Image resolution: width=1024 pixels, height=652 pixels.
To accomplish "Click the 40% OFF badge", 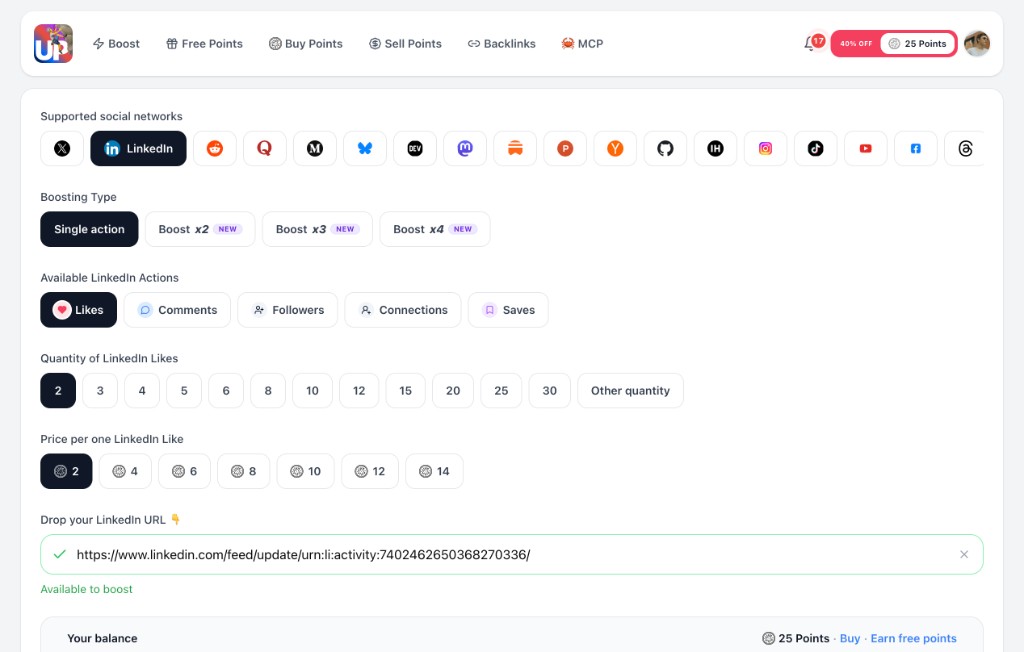I will click(x=856, y=44).
